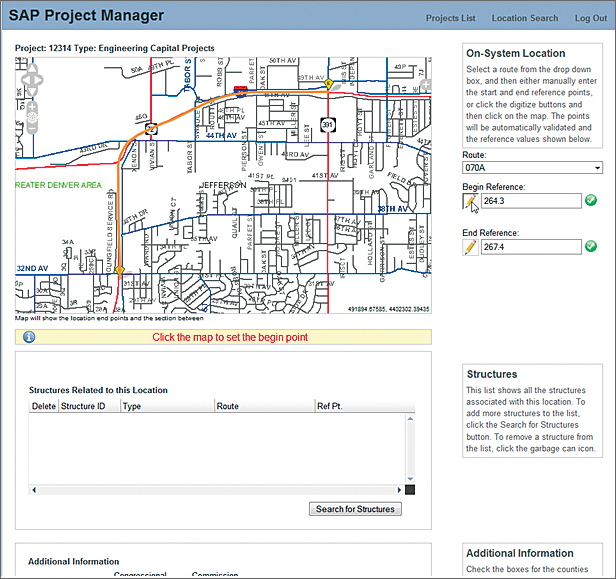This screenshot has height=579, width=616.
Task: Click the structures table horizontal scrollbar left arrow
Action: (34, 490)
